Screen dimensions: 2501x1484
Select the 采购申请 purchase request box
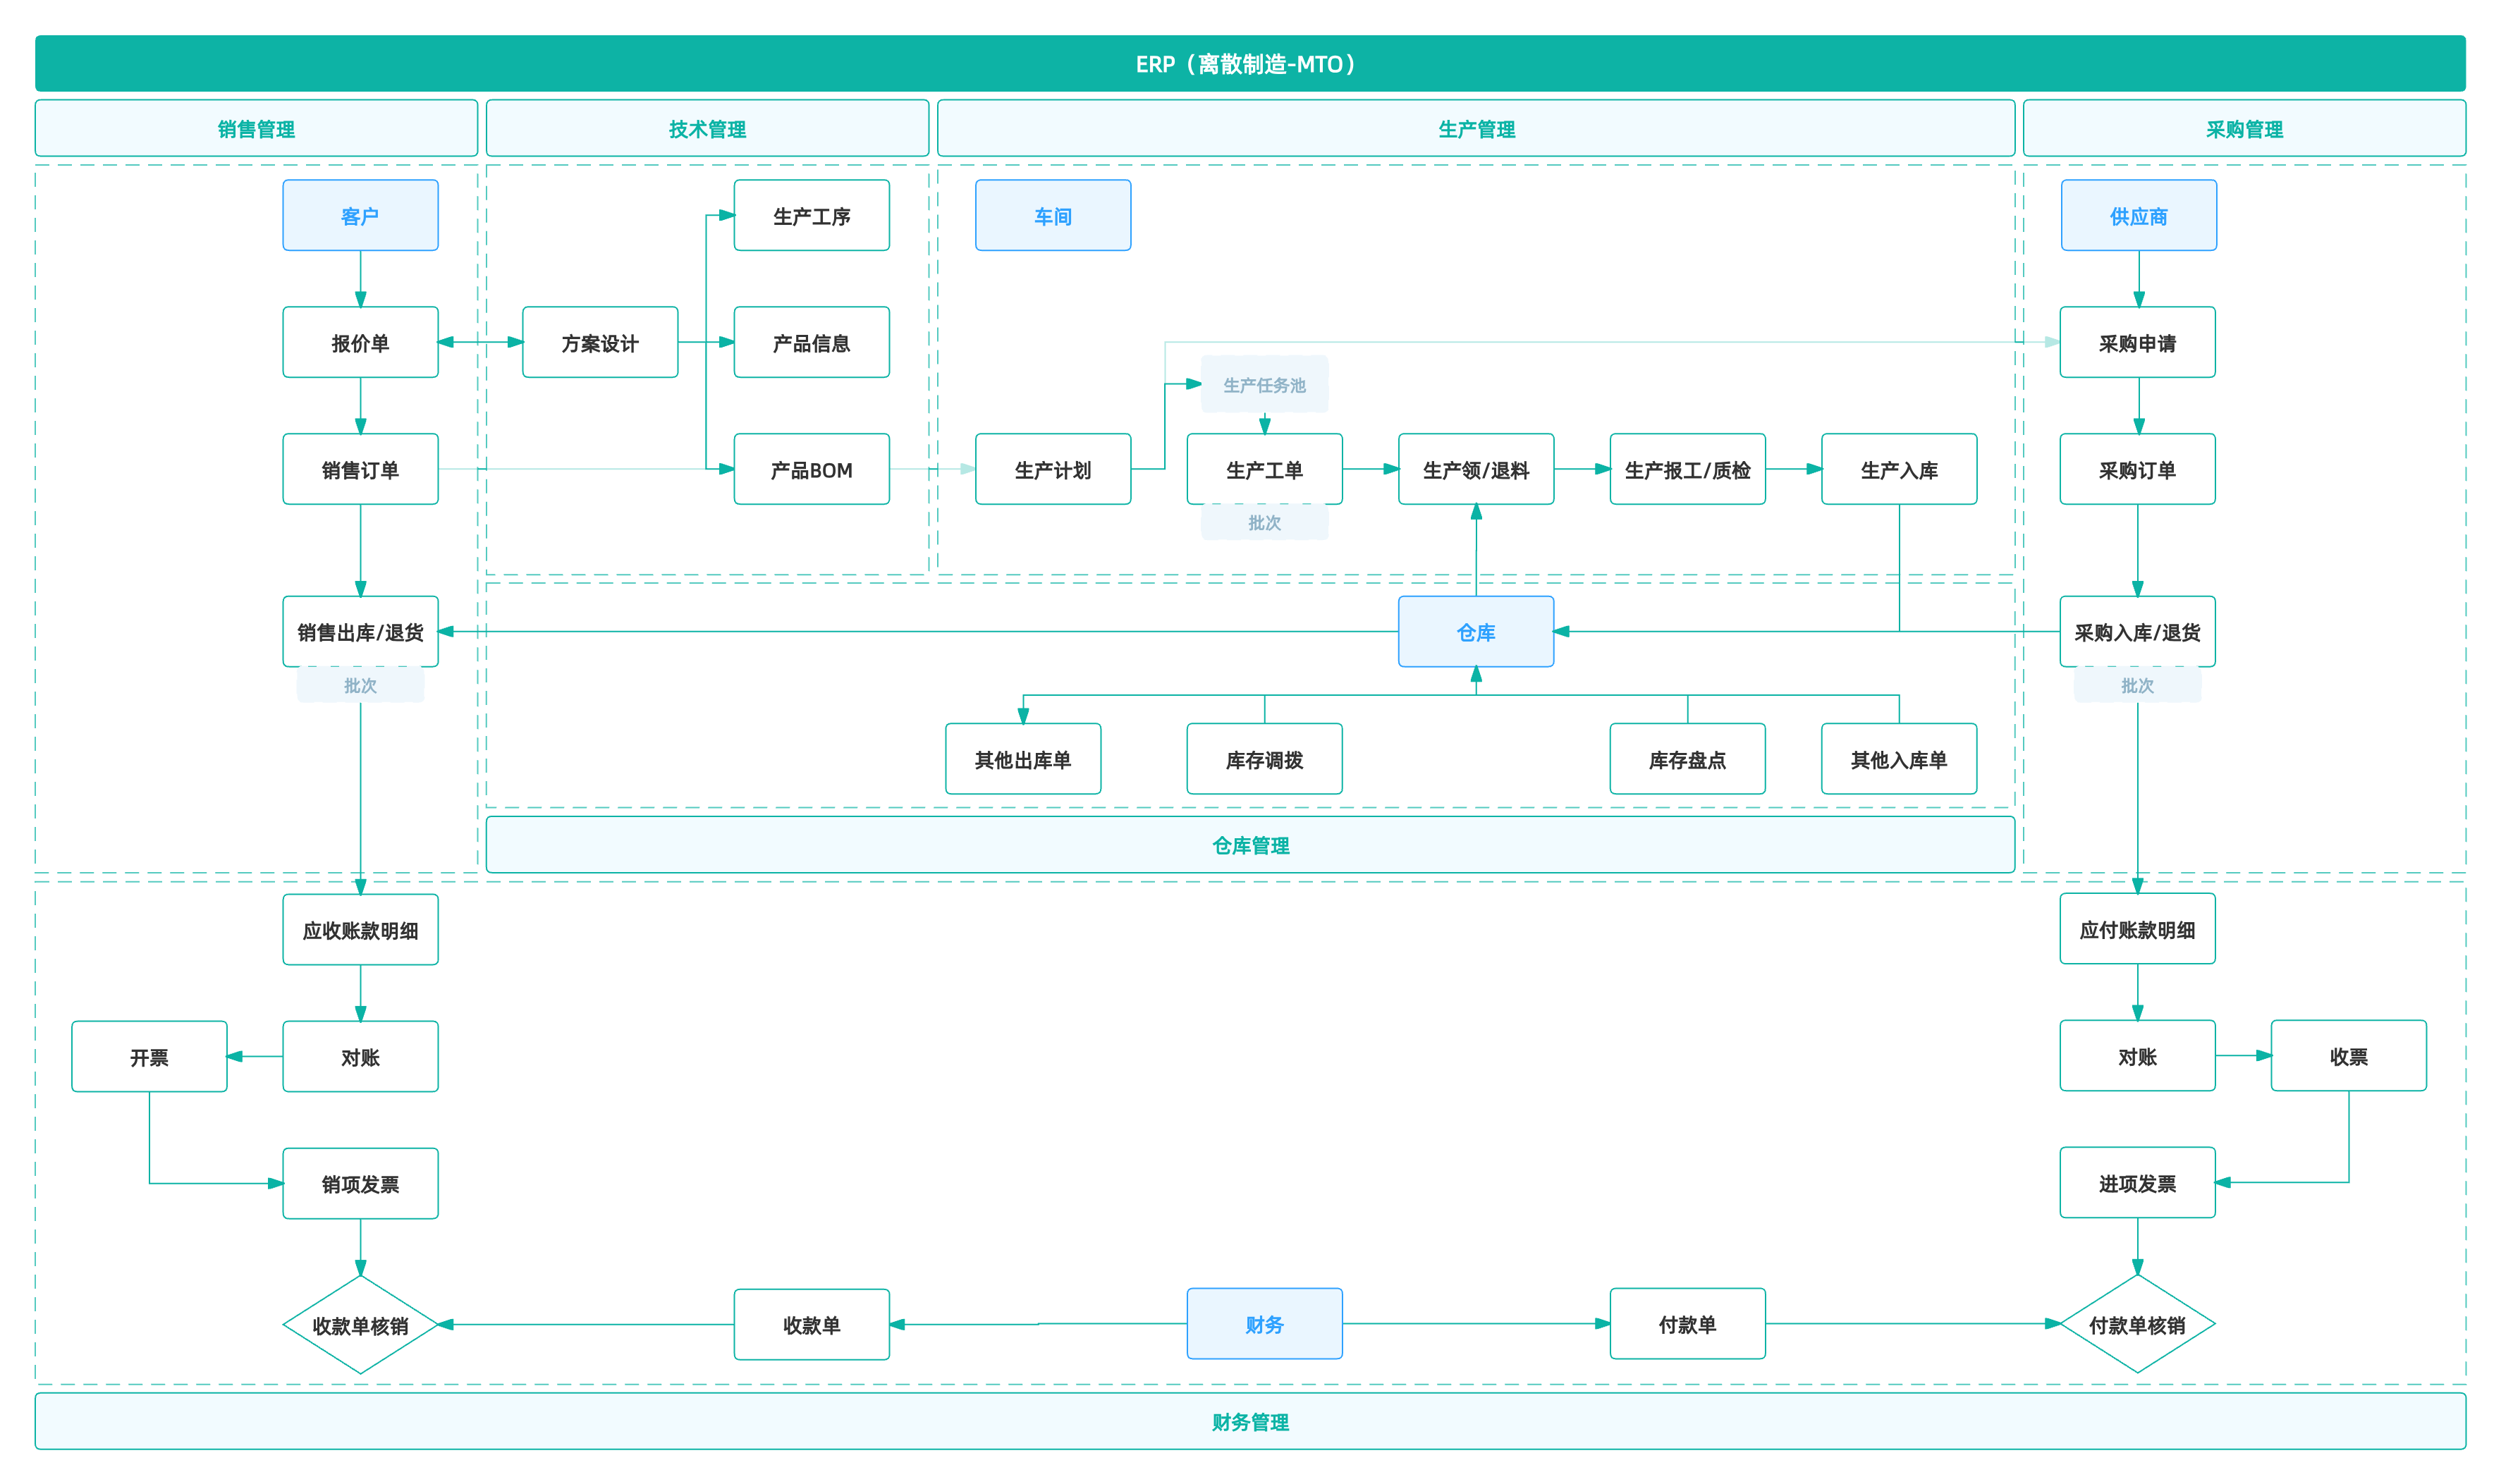[2137, 342]
